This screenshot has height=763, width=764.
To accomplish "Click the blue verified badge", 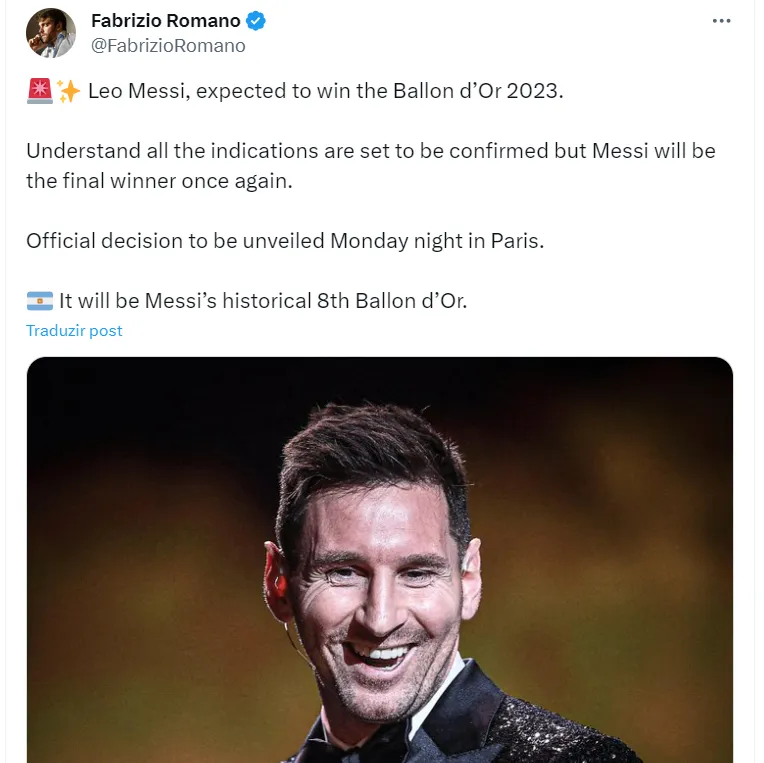I will point(256,21).
